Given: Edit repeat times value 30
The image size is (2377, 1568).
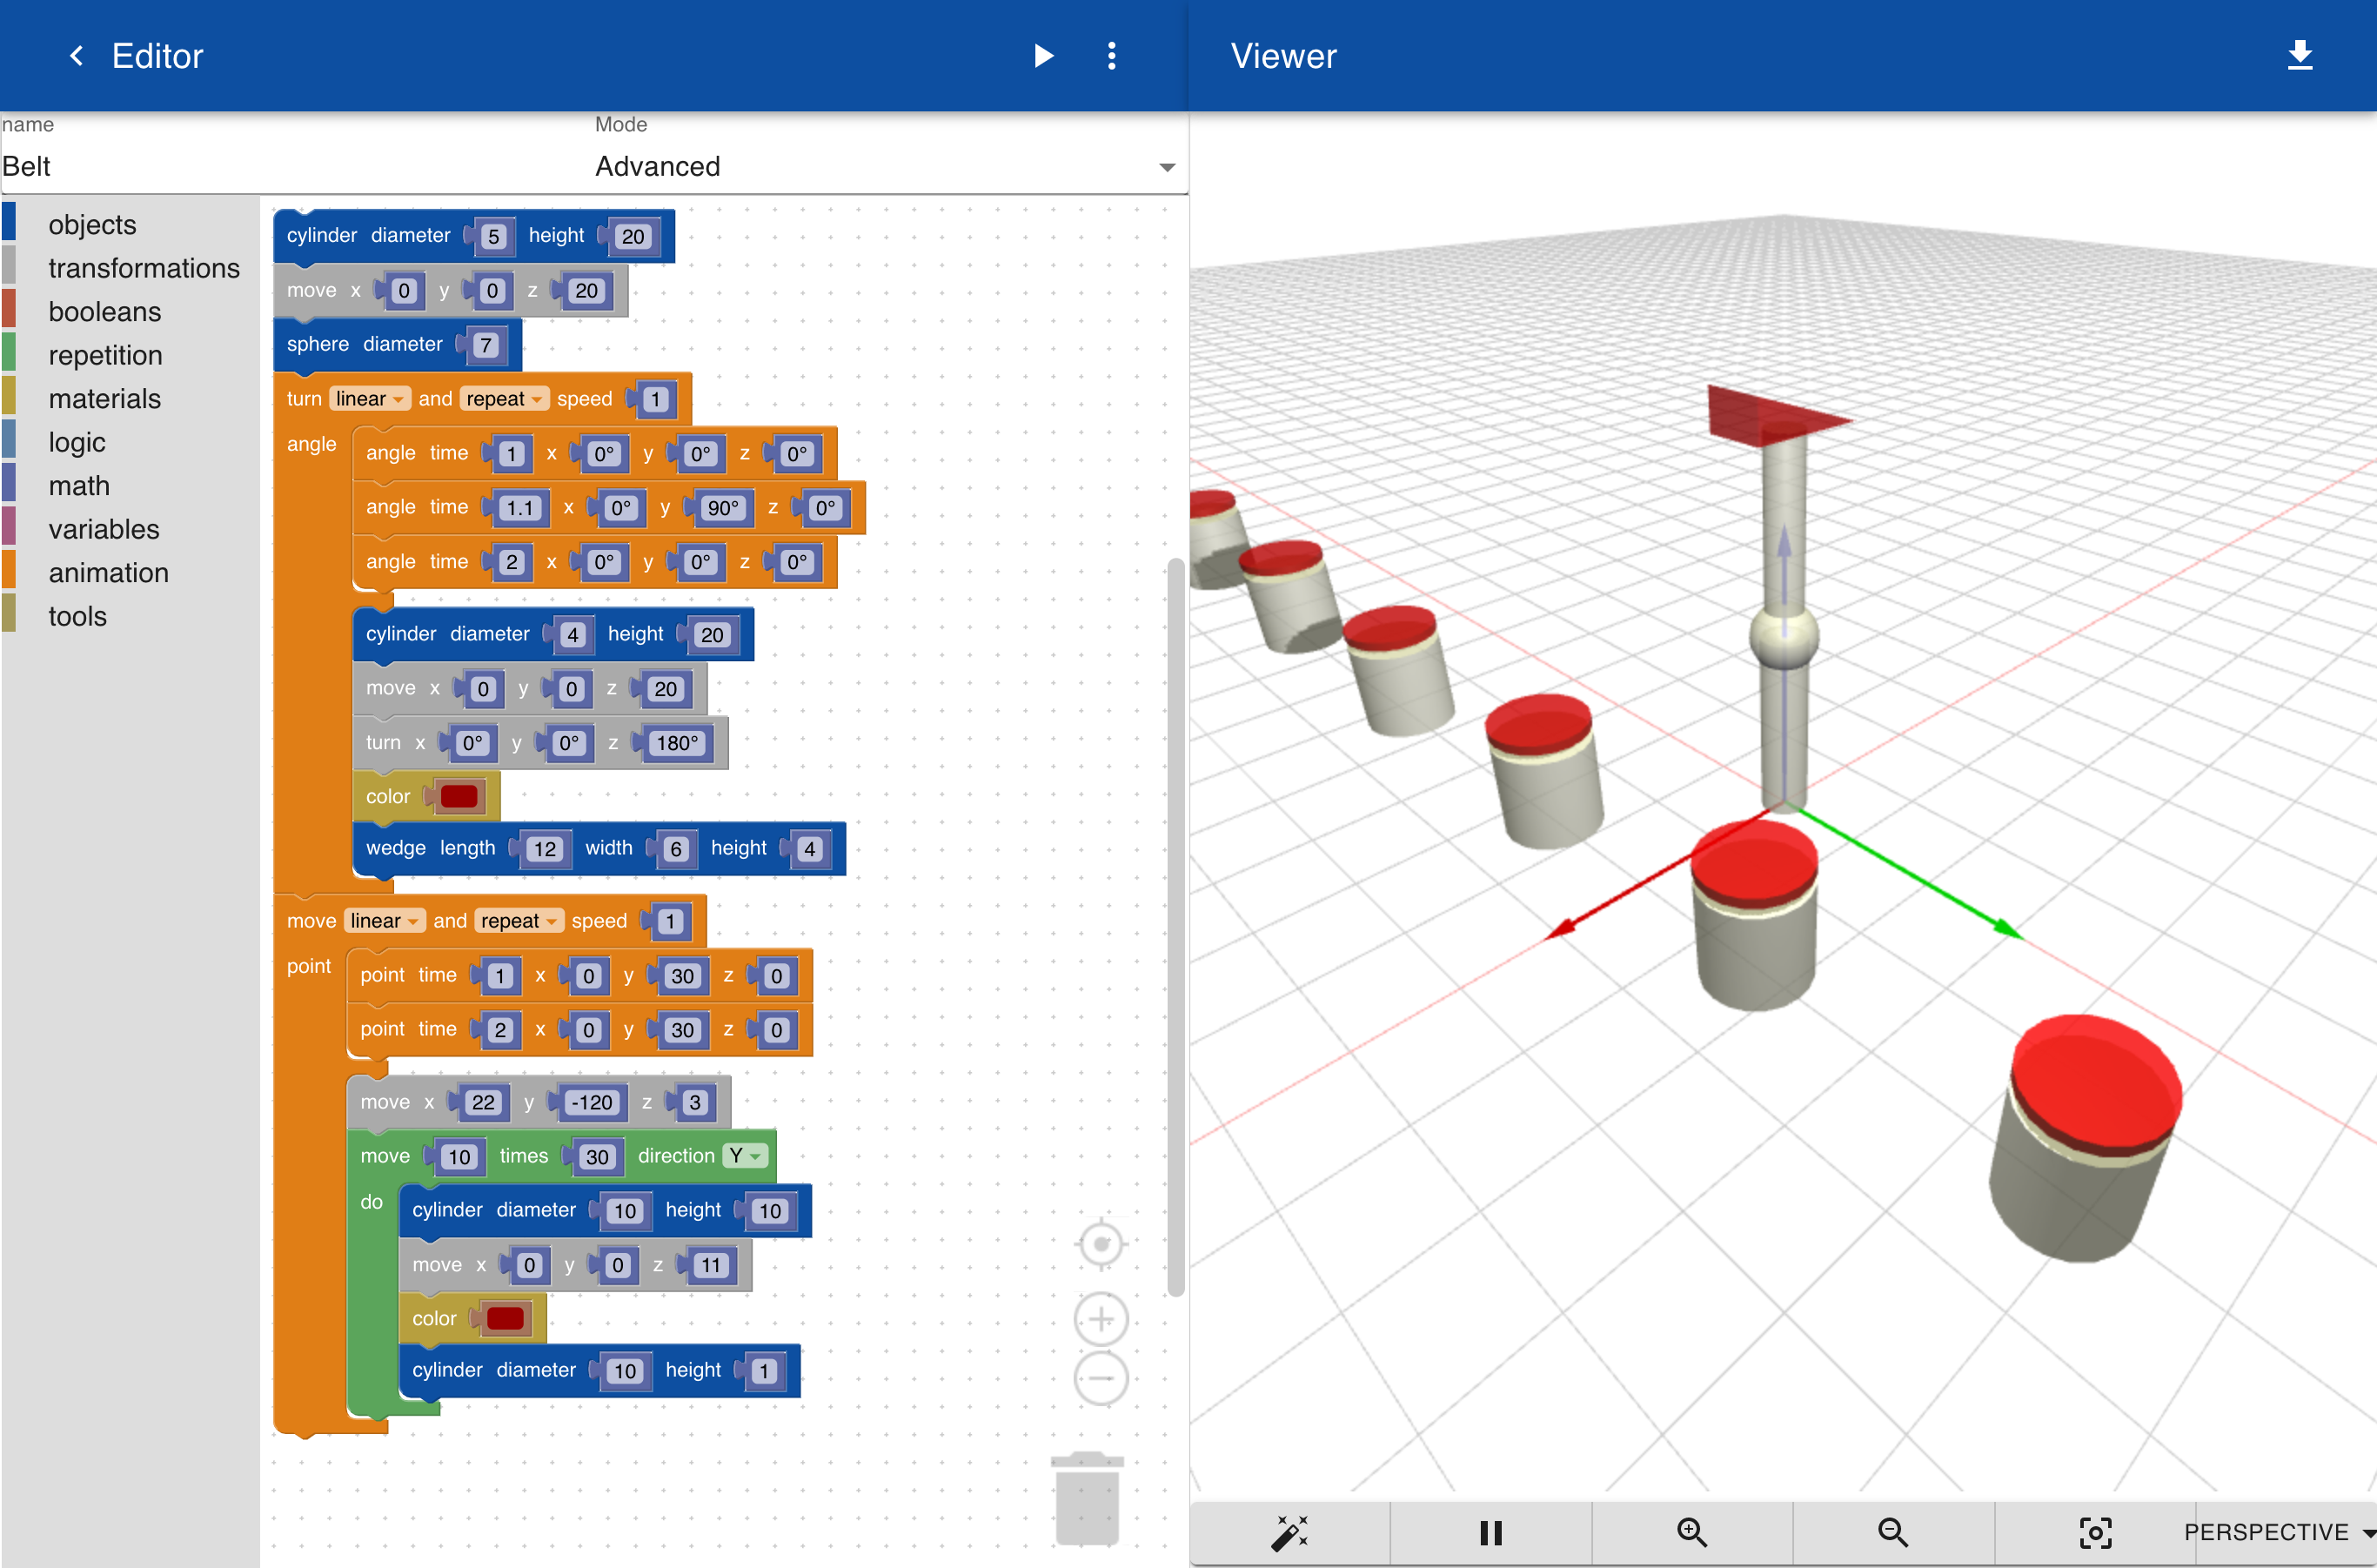Looking at the screenshot, I should (597, 1157).
